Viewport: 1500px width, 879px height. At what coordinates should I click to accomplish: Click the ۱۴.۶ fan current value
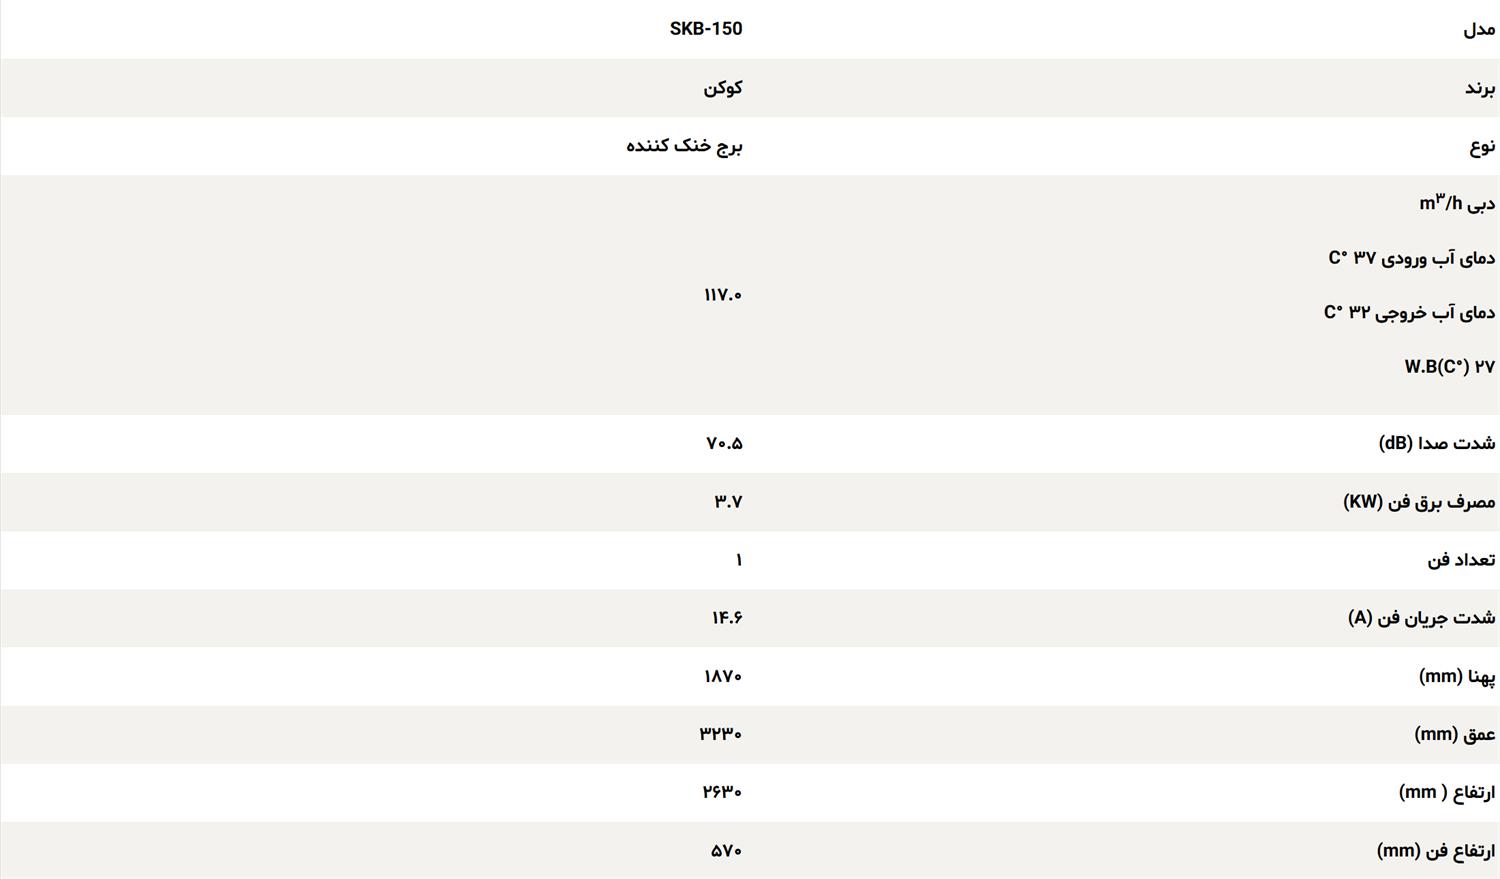[x=727, y=618]
